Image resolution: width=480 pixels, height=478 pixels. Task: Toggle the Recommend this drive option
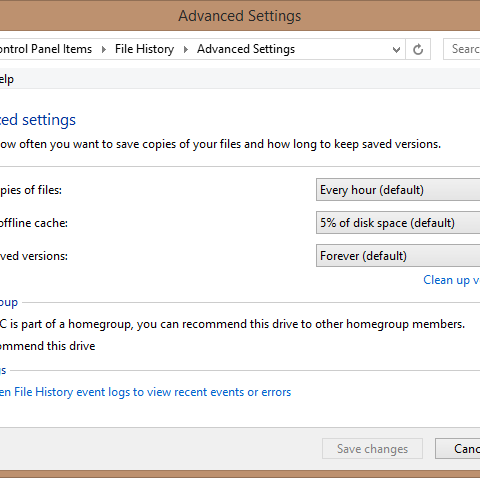[x=47, y=346]
